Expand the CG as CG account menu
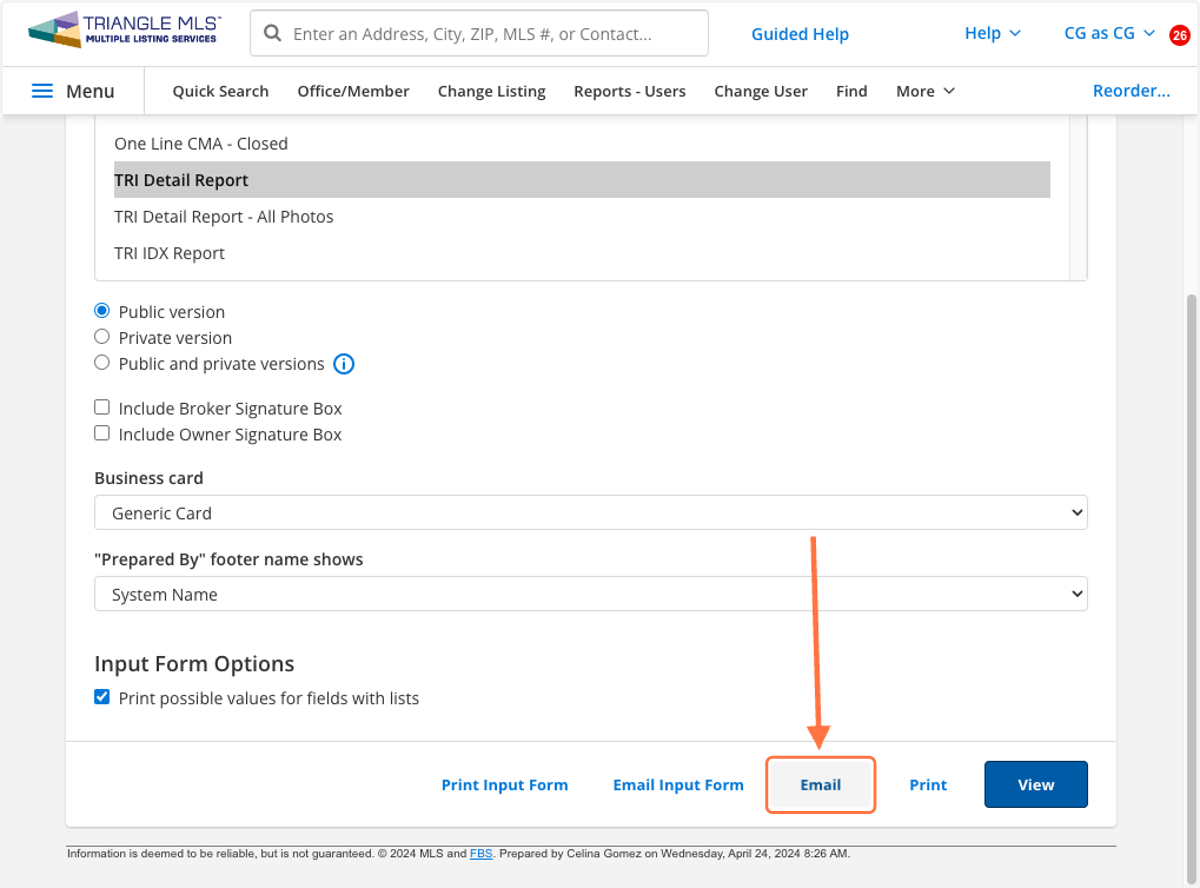Screen dimensions: 1200x888 (x=1109, y=33)
